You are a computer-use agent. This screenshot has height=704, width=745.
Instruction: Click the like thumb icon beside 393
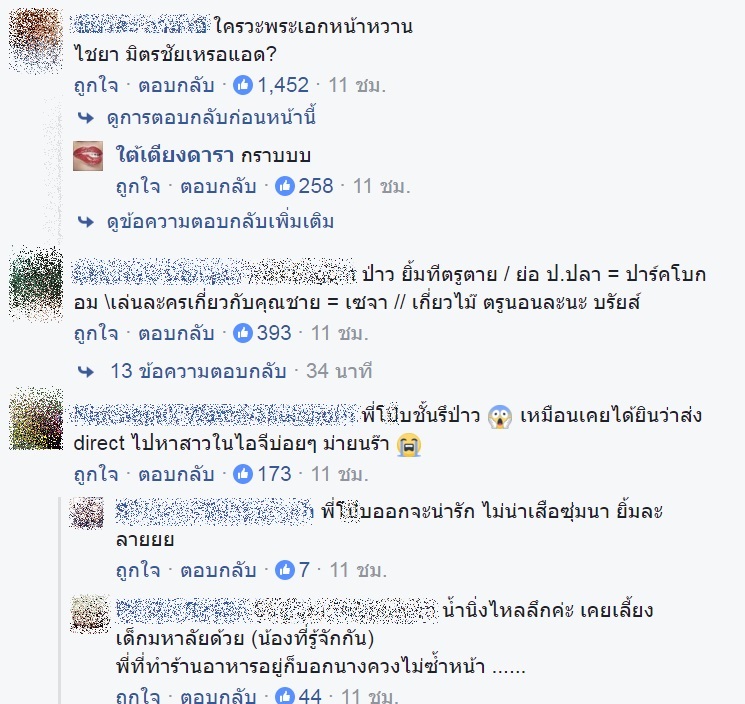pyautogui.click(x=243, y=333)
